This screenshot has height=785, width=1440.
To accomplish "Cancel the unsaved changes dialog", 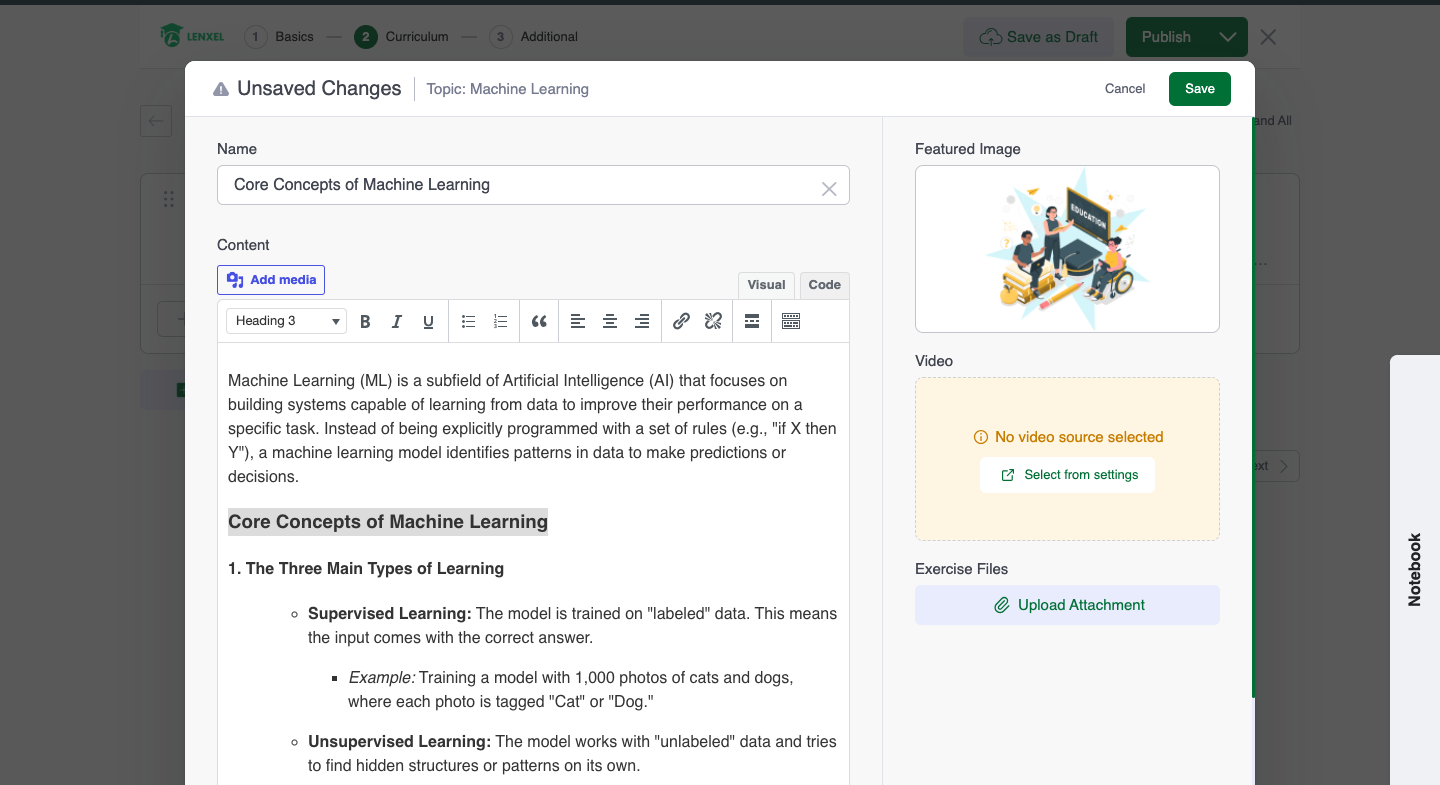I will 1125,89.
